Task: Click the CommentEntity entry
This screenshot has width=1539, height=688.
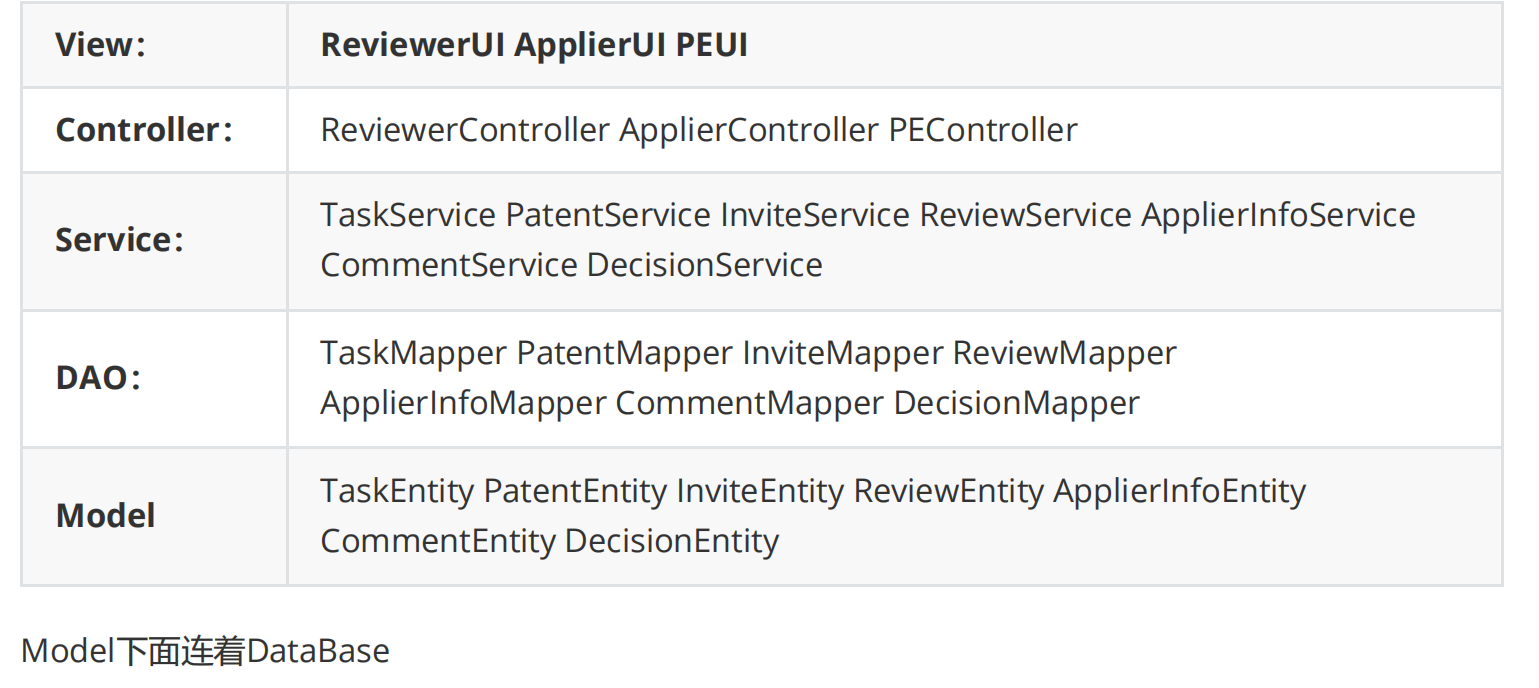Action: click(x=438, y=541)
